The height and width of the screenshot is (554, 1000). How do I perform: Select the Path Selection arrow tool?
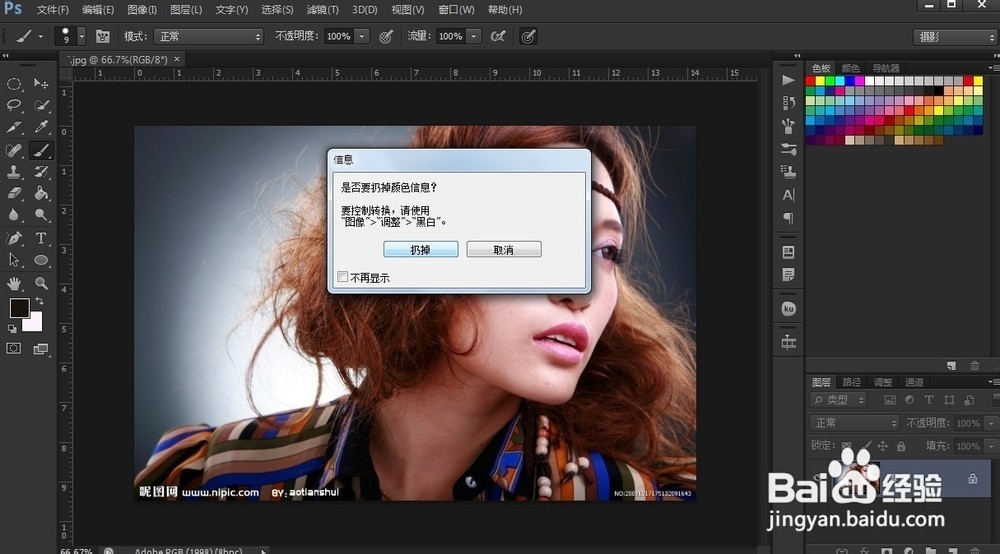point(14,260)
